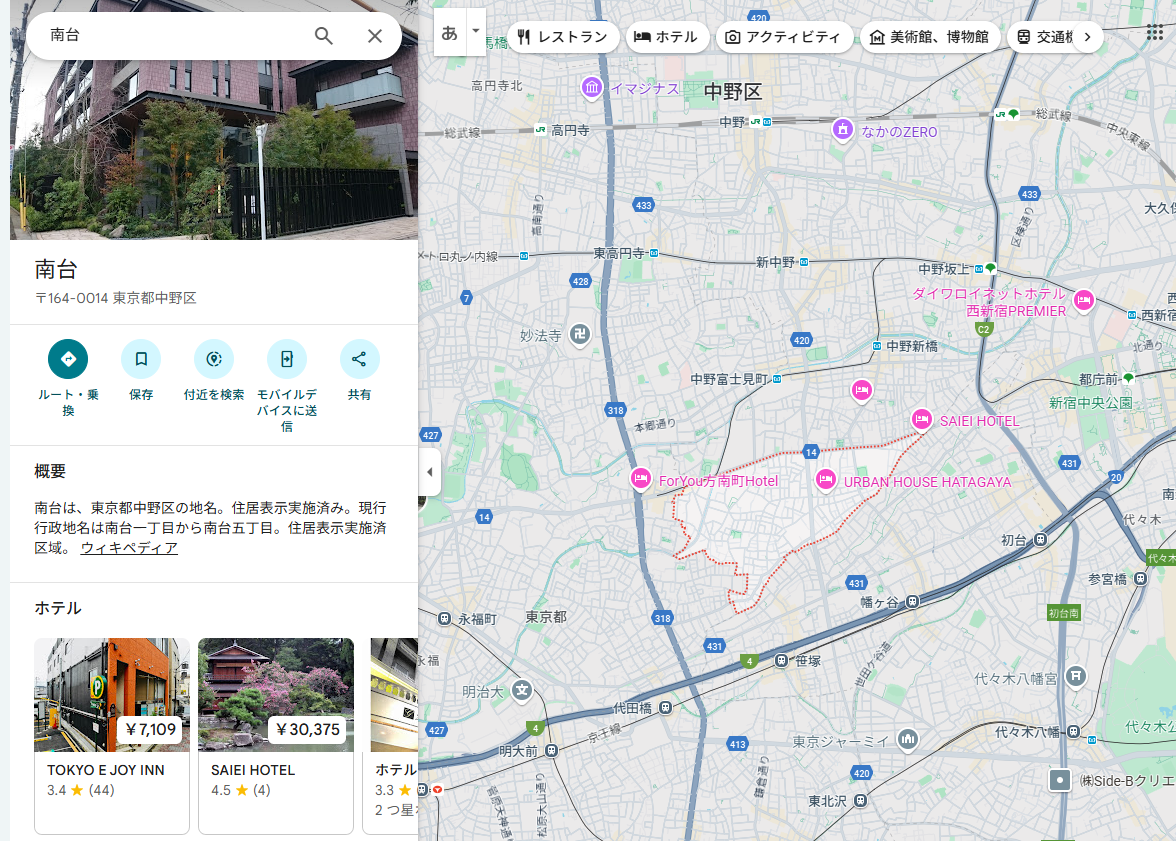Screen dimensions: 1176x841
Task: Start directions with ルート・乗換 button
Action: tap(68, 359)
